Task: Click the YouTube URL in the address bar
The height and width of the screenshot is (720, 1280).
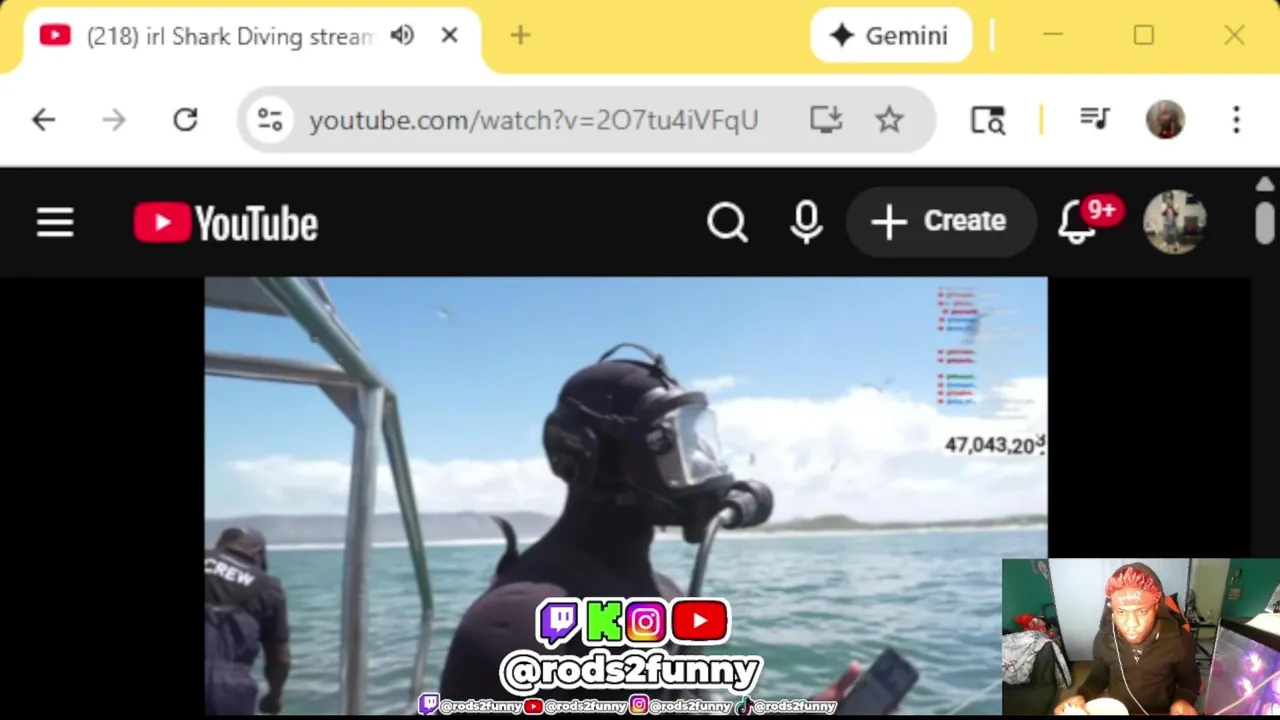Action: pyautogui.click(x=534, y=120)
